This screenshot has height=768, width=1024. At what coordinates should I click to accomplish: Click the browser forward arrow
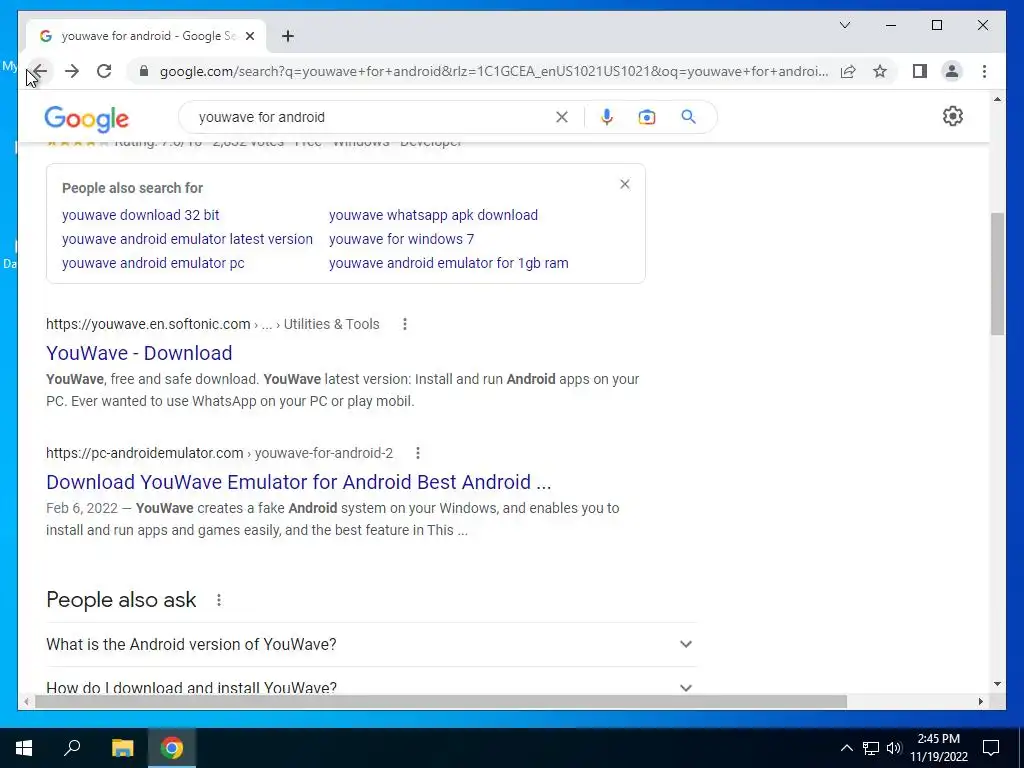pyautogui.click(x=72, y=71)
